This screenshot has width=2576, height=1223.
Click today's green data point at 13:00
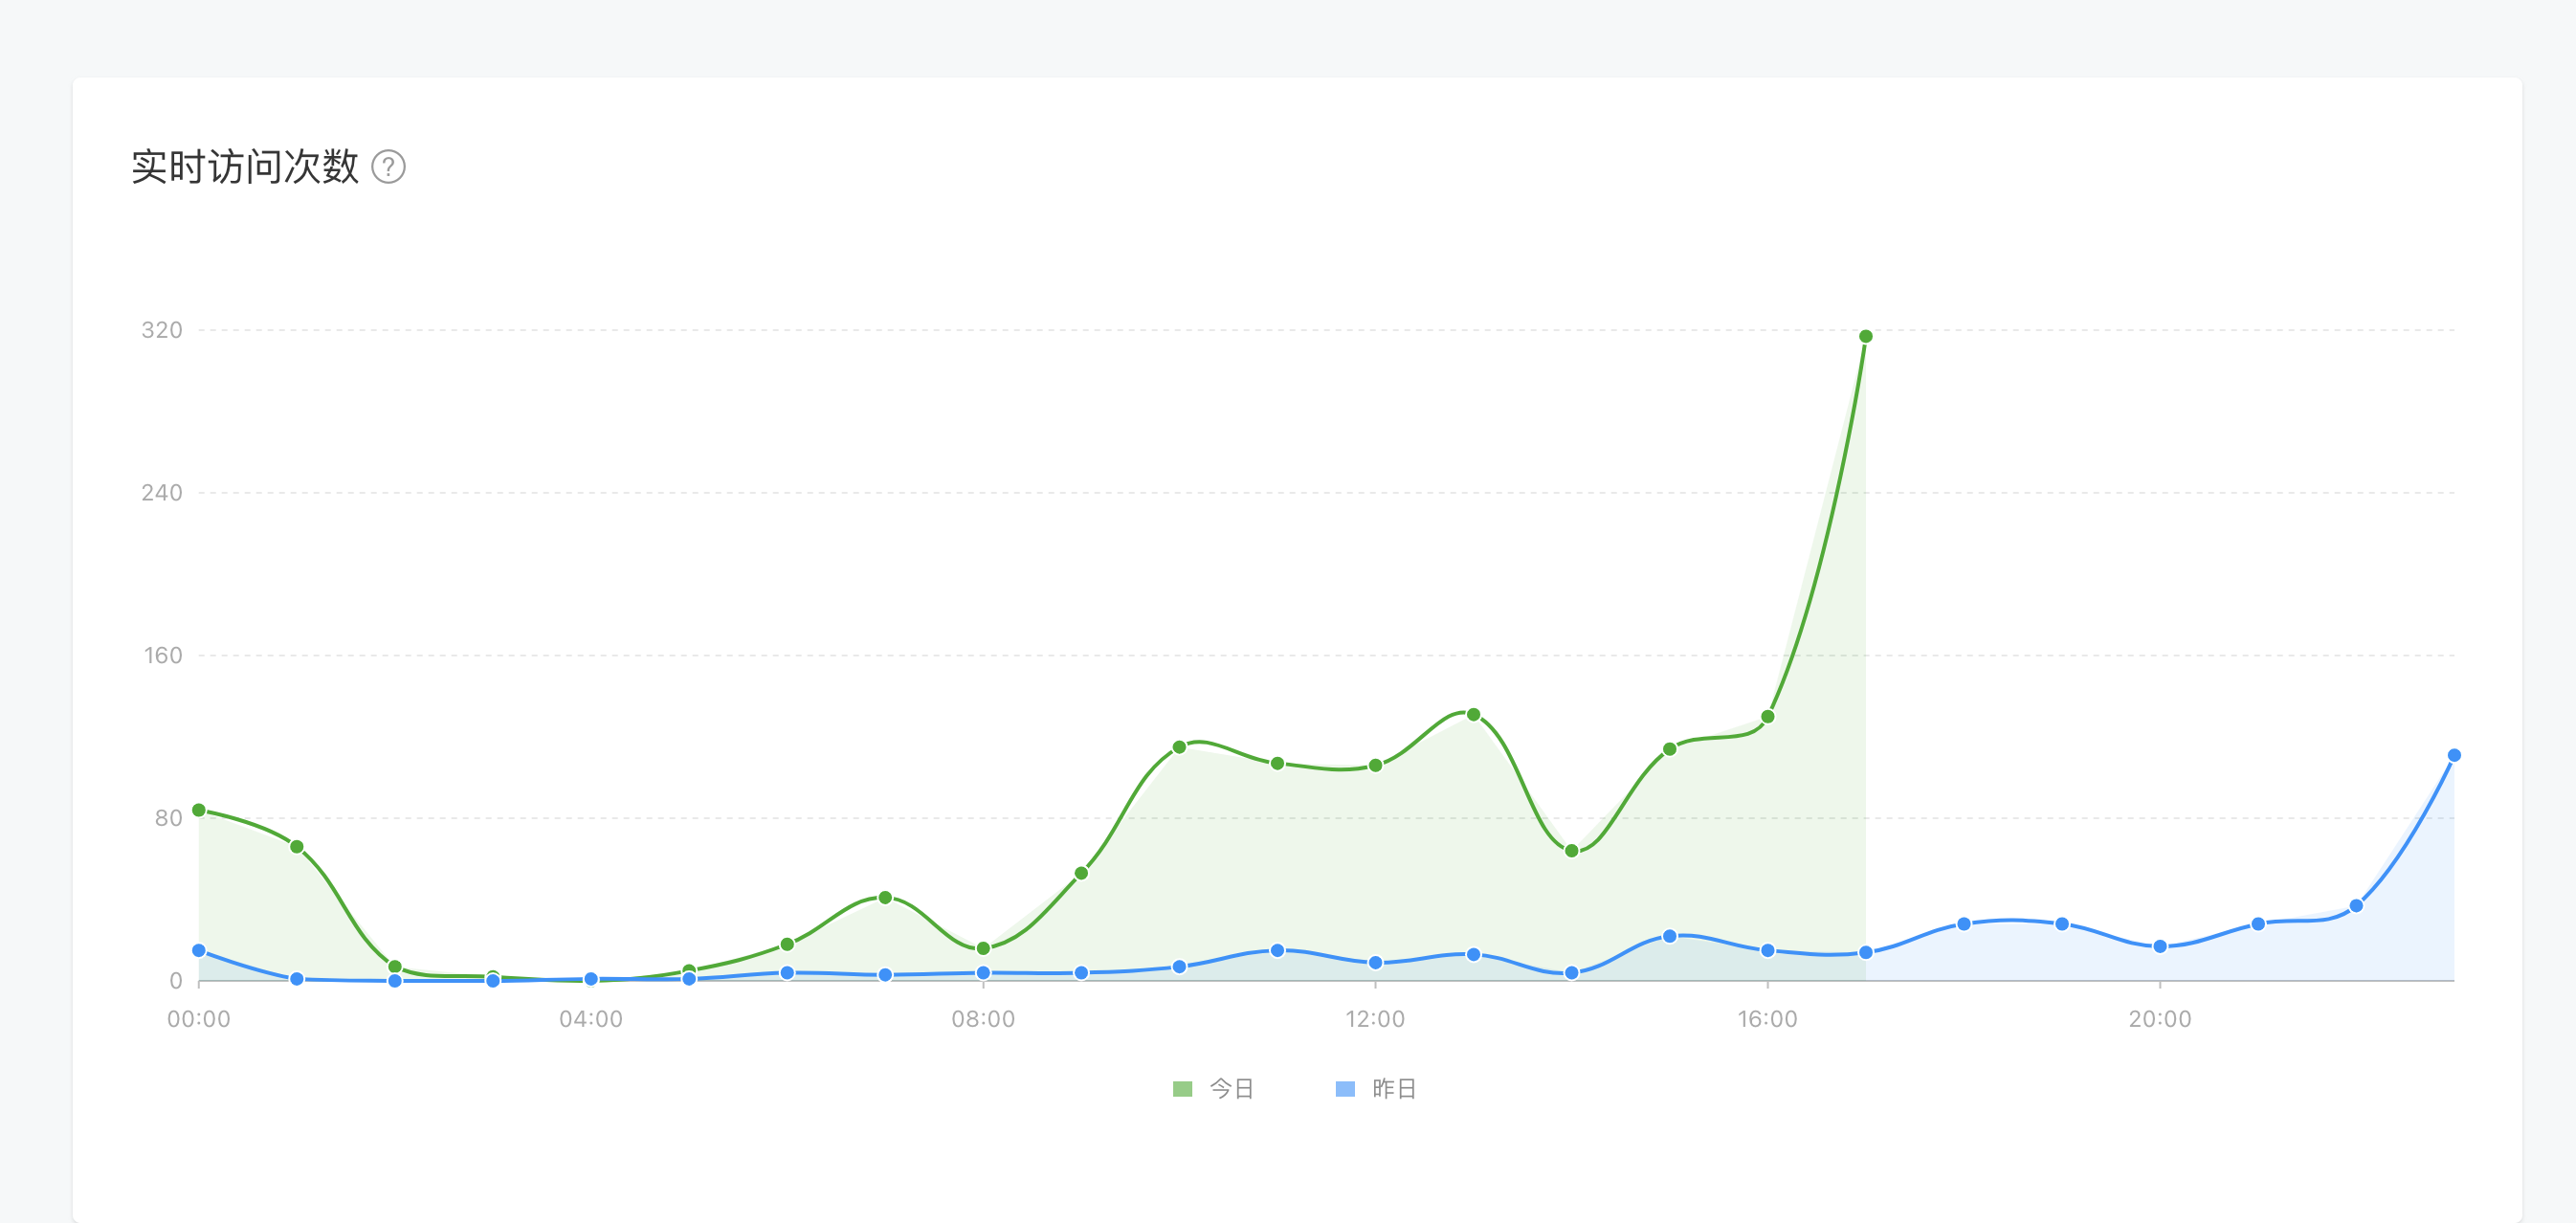[x=1473, y=714]
